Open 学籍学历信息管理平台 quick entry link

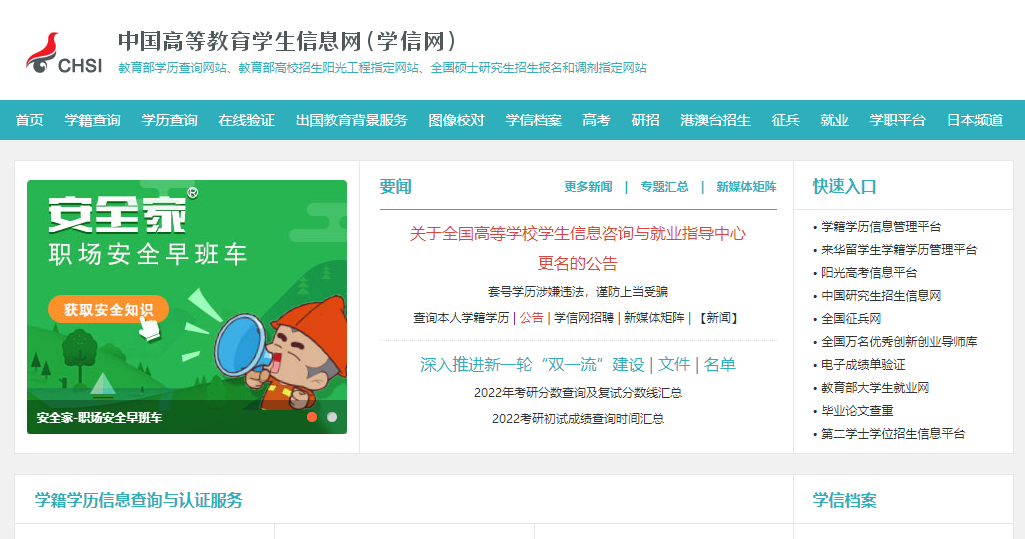(881, 227)
